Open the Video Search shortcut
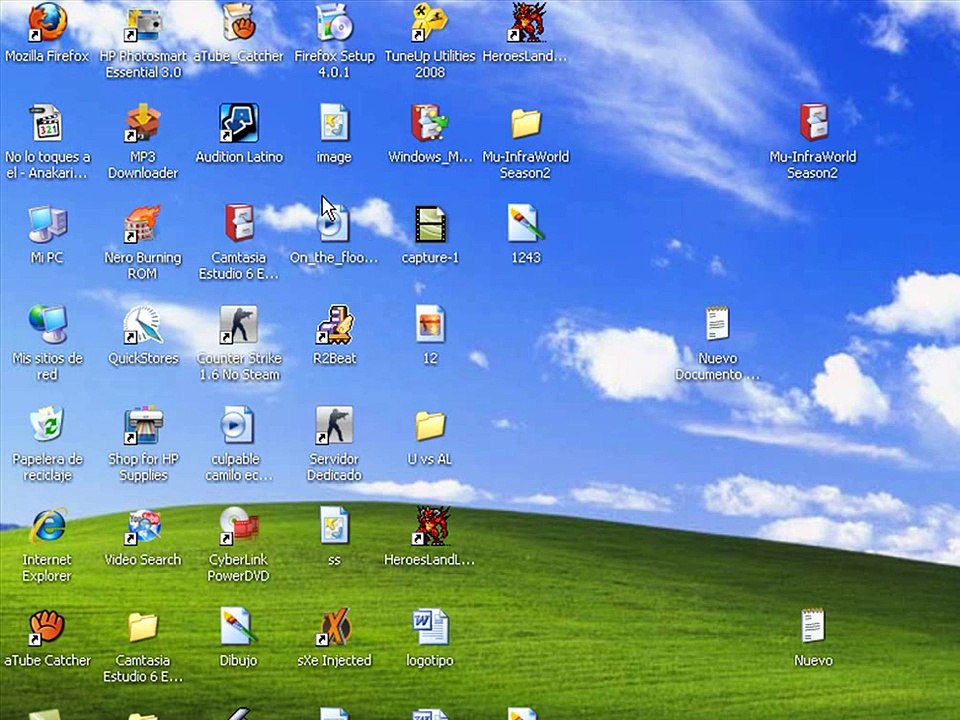 click(143, 526)
